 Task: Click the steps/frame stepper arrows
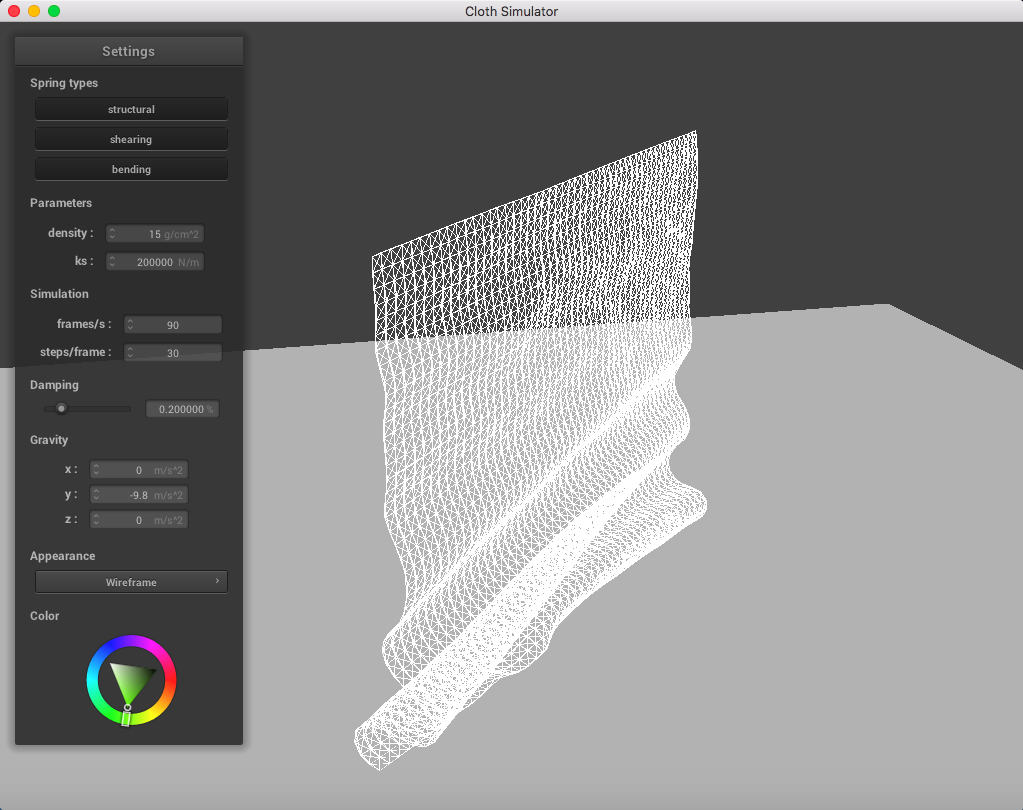click(x=130, y=352)
